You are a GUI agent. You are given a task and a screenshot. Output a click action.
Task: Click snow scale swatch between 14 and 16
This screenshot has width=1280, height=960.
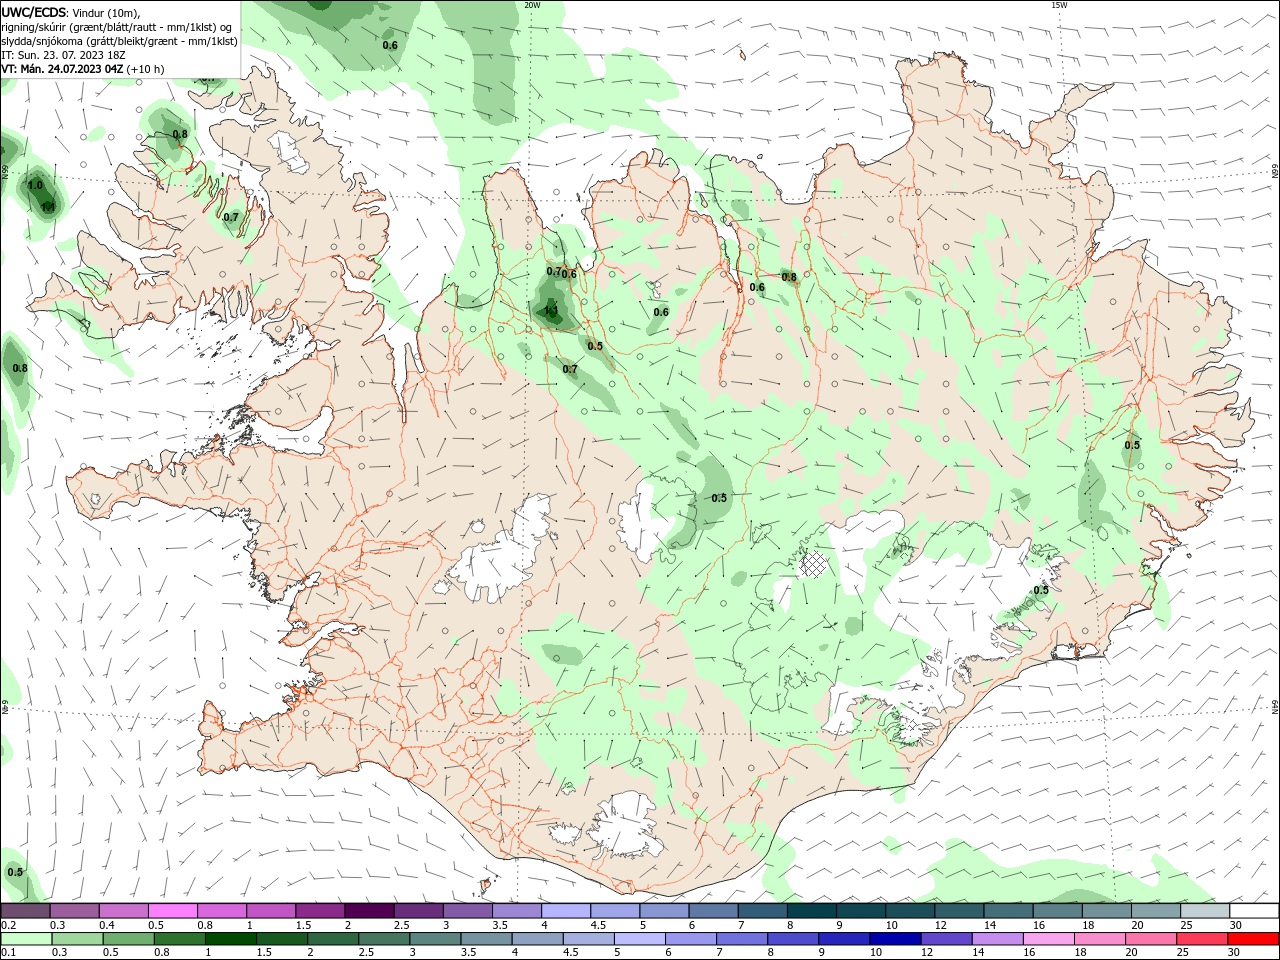click(1007, 911)
